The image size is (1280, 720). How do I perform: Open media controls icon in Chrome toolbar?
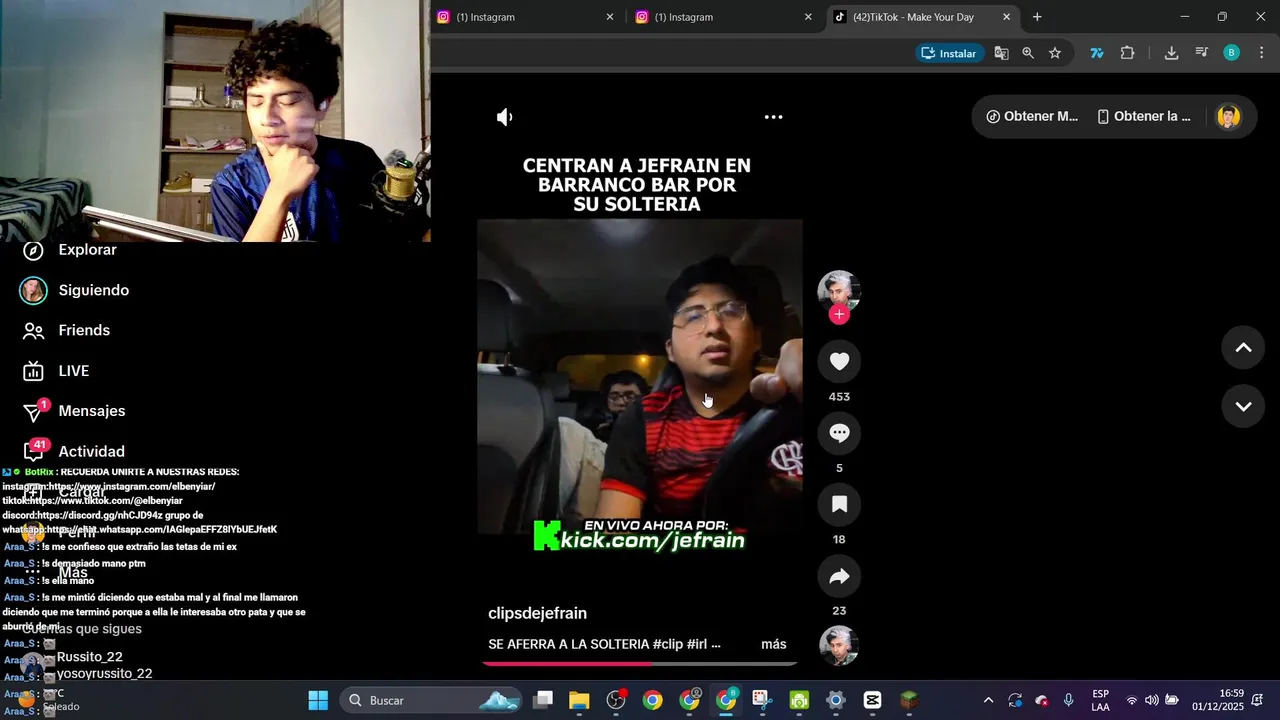1202,53
